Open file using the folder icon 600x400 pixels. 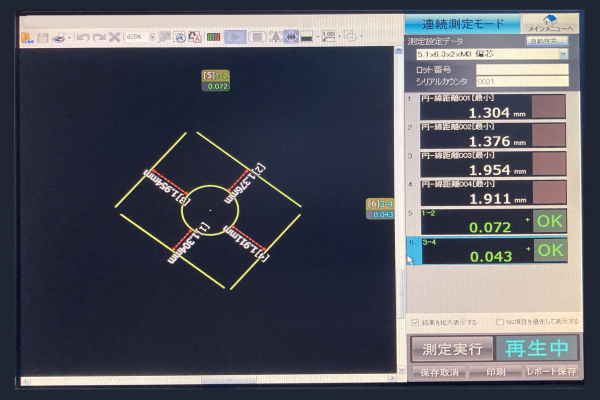pos(27,38)
